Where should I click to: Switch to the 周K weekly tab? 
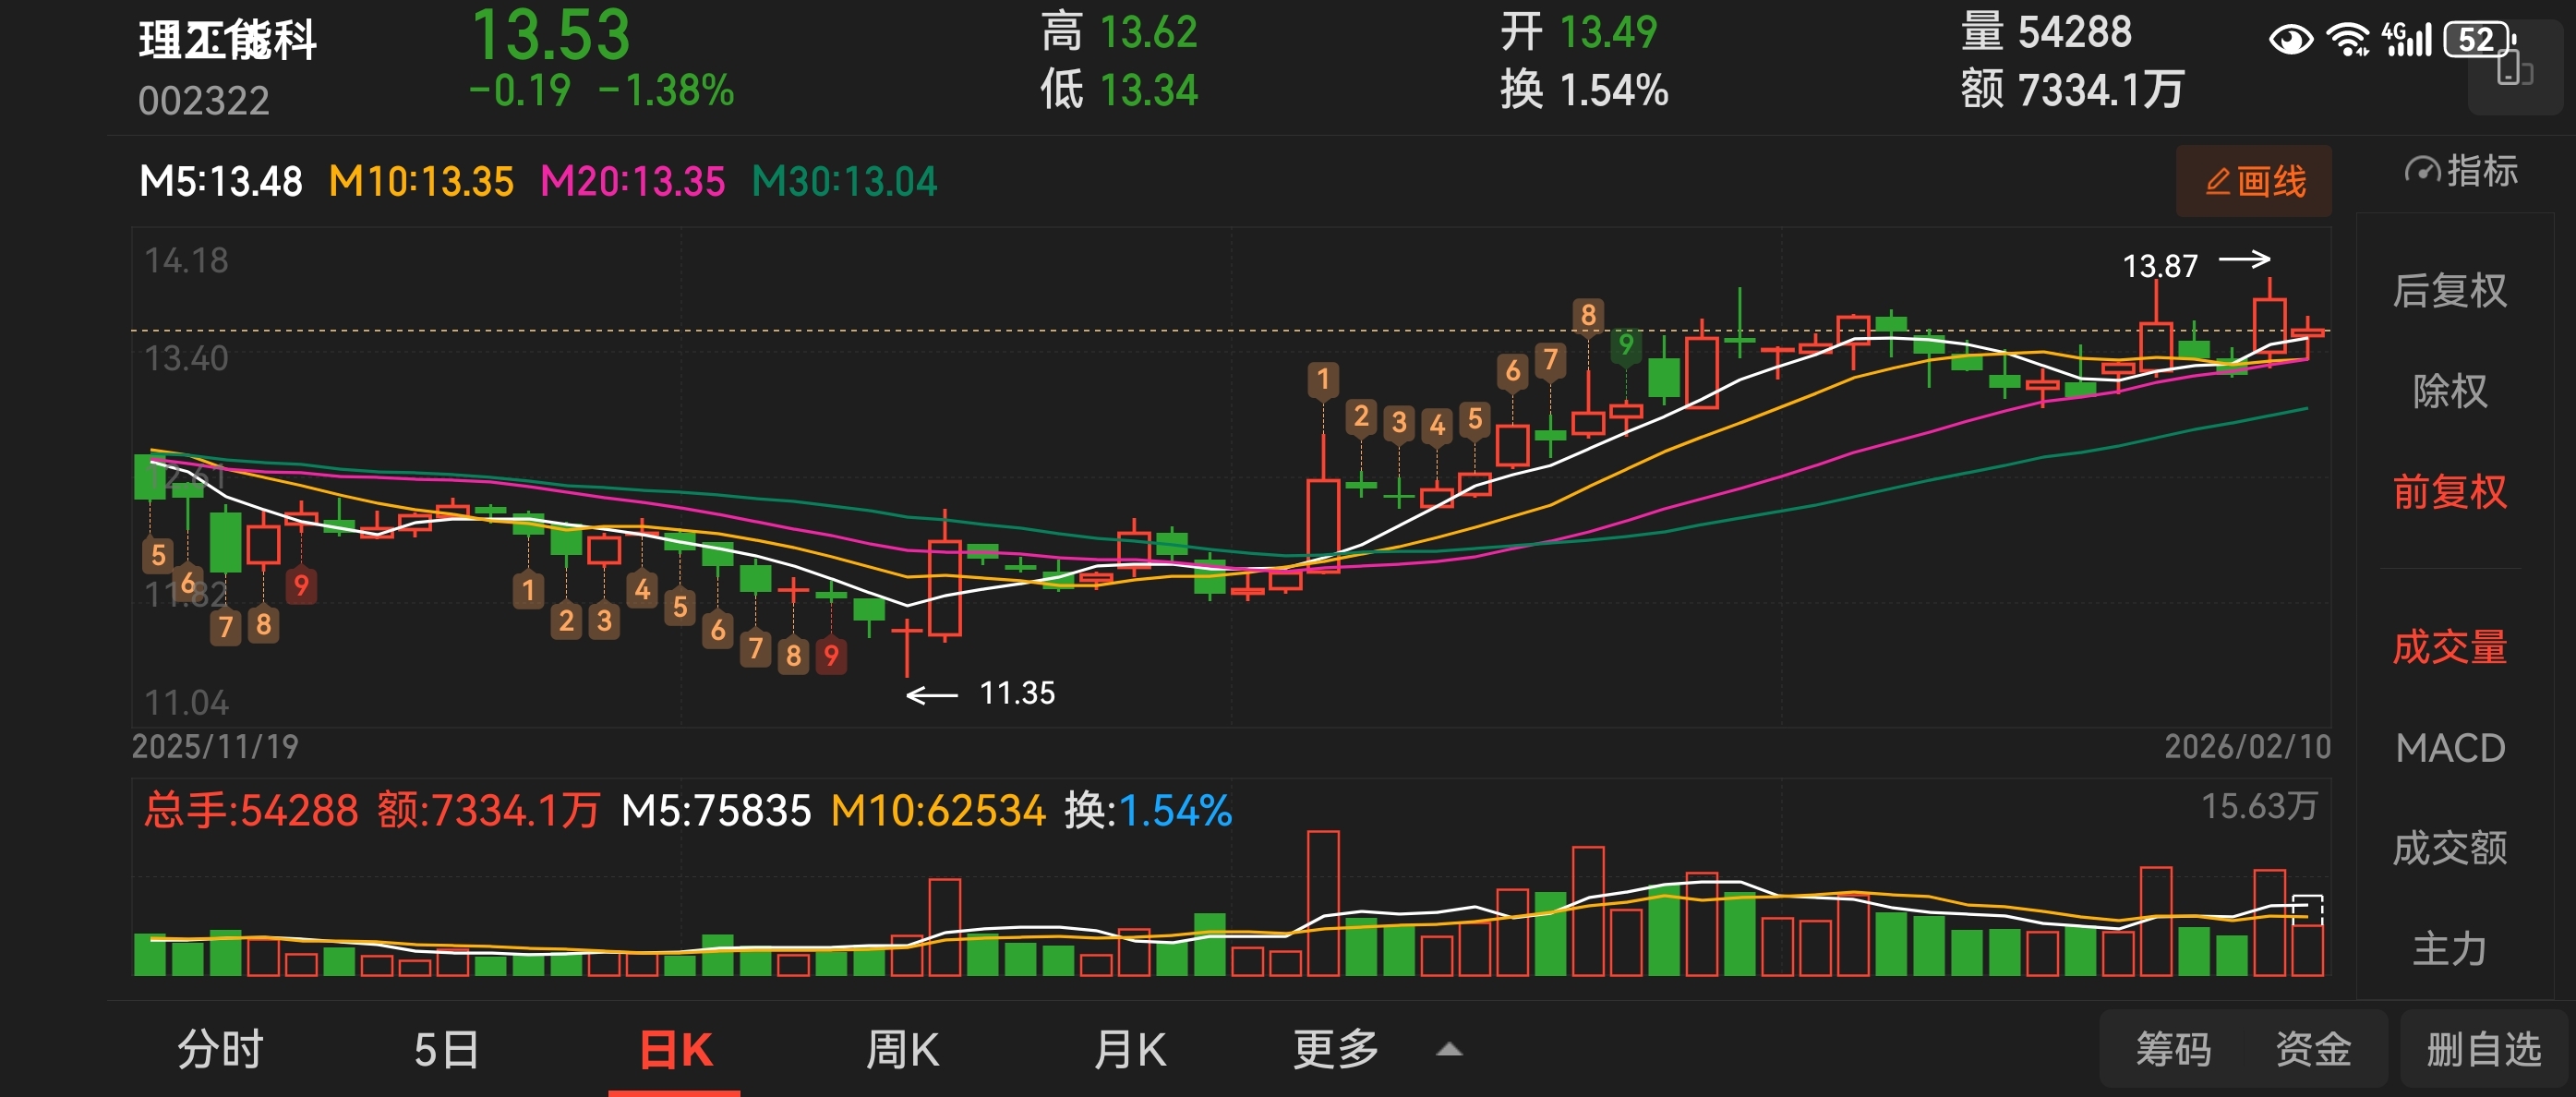coord(901,1050)
